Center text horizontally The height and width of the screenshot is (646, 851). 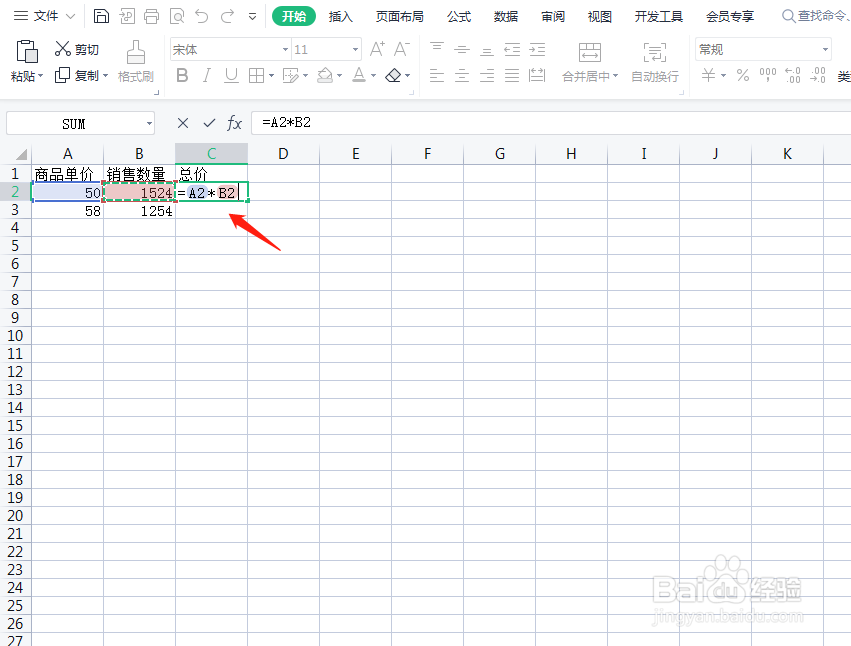[x=462, y=75]
